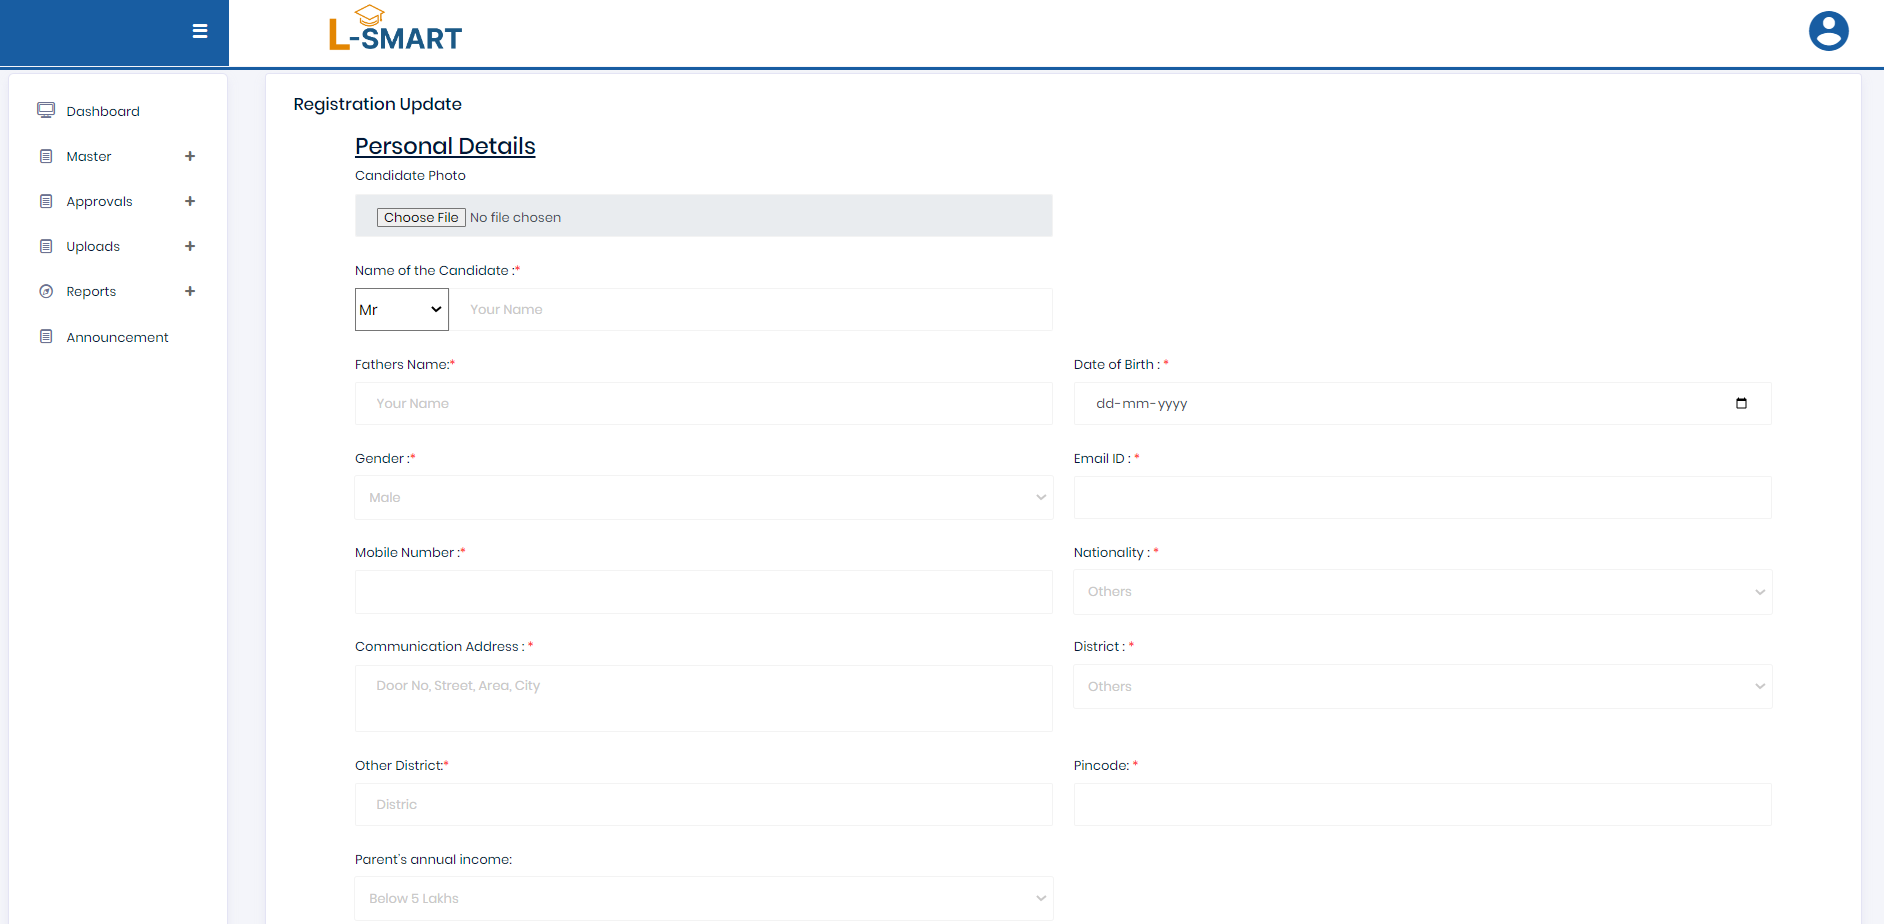Viewport: 1884px width, 924px height.
Task: Open the Parent's annual income dropdown
Action: 703,899
